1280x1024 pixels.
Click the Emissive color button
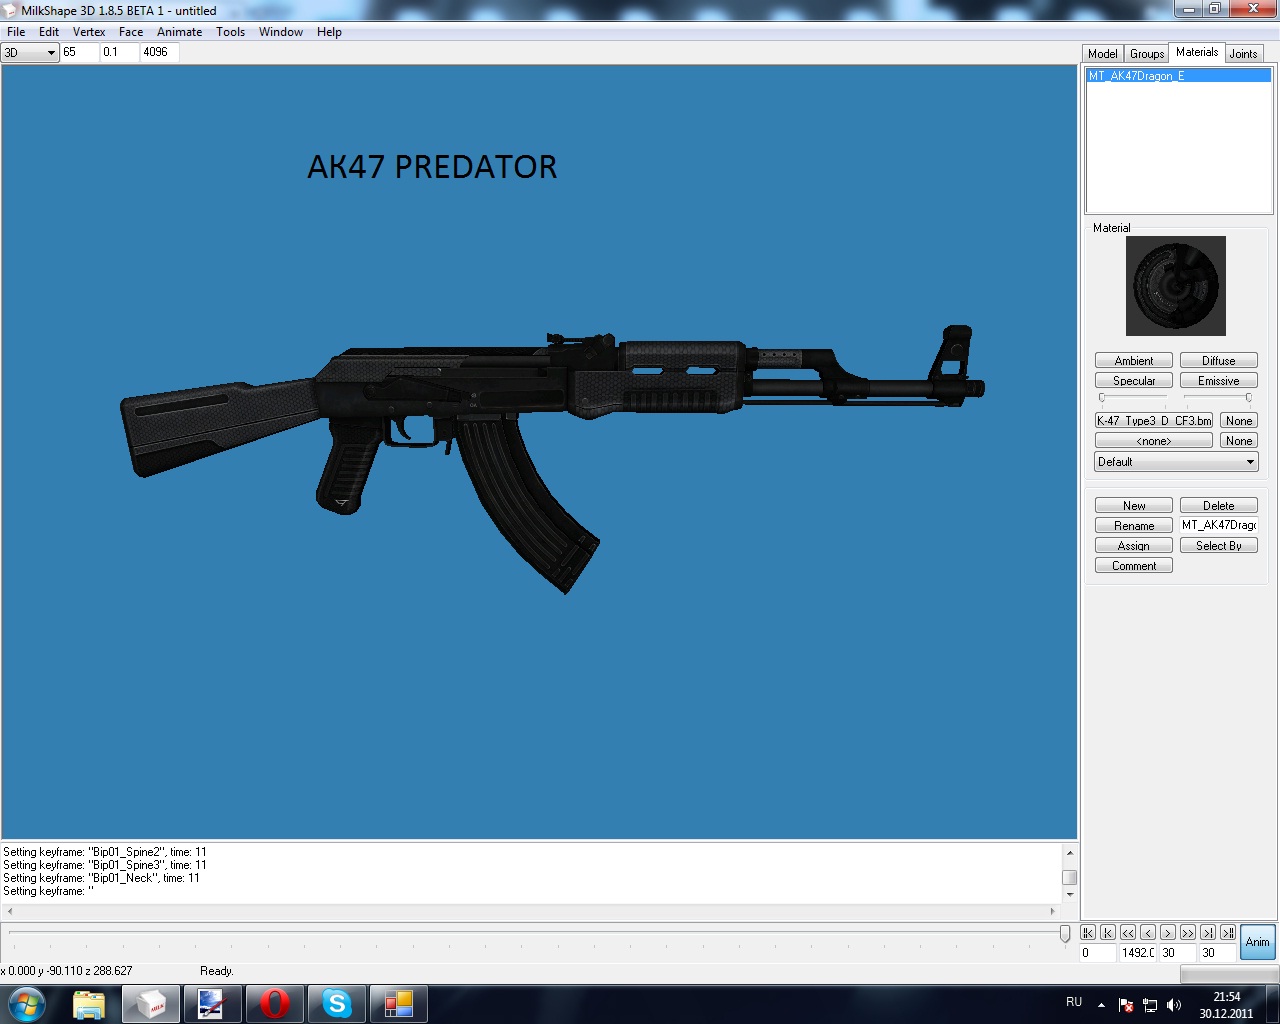coord(1219,381)
